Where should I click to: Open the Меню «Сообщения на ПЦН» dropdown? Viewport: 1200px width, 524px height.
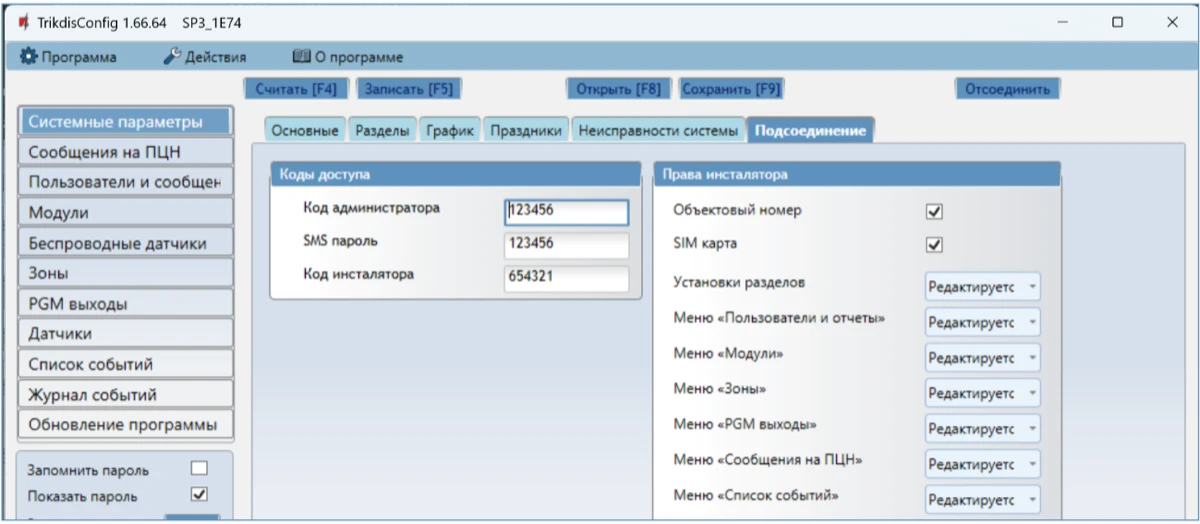coord(982,464)
